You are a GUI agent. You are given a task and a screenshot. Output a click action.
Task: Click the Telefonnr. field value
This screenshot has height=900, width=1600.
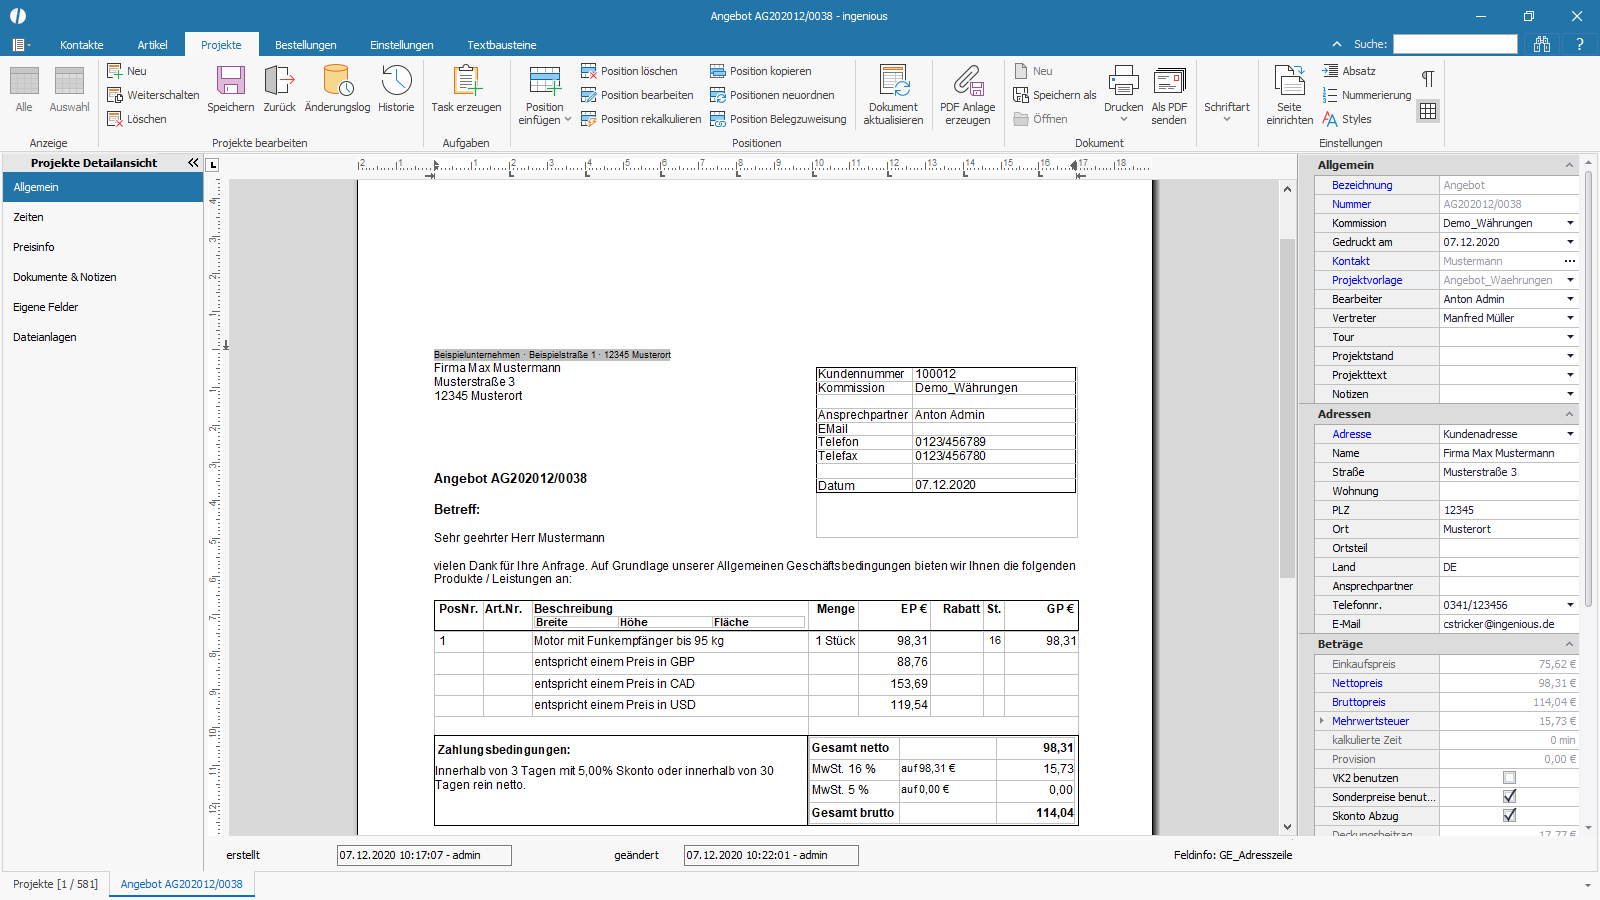[x=1500, y=605]
